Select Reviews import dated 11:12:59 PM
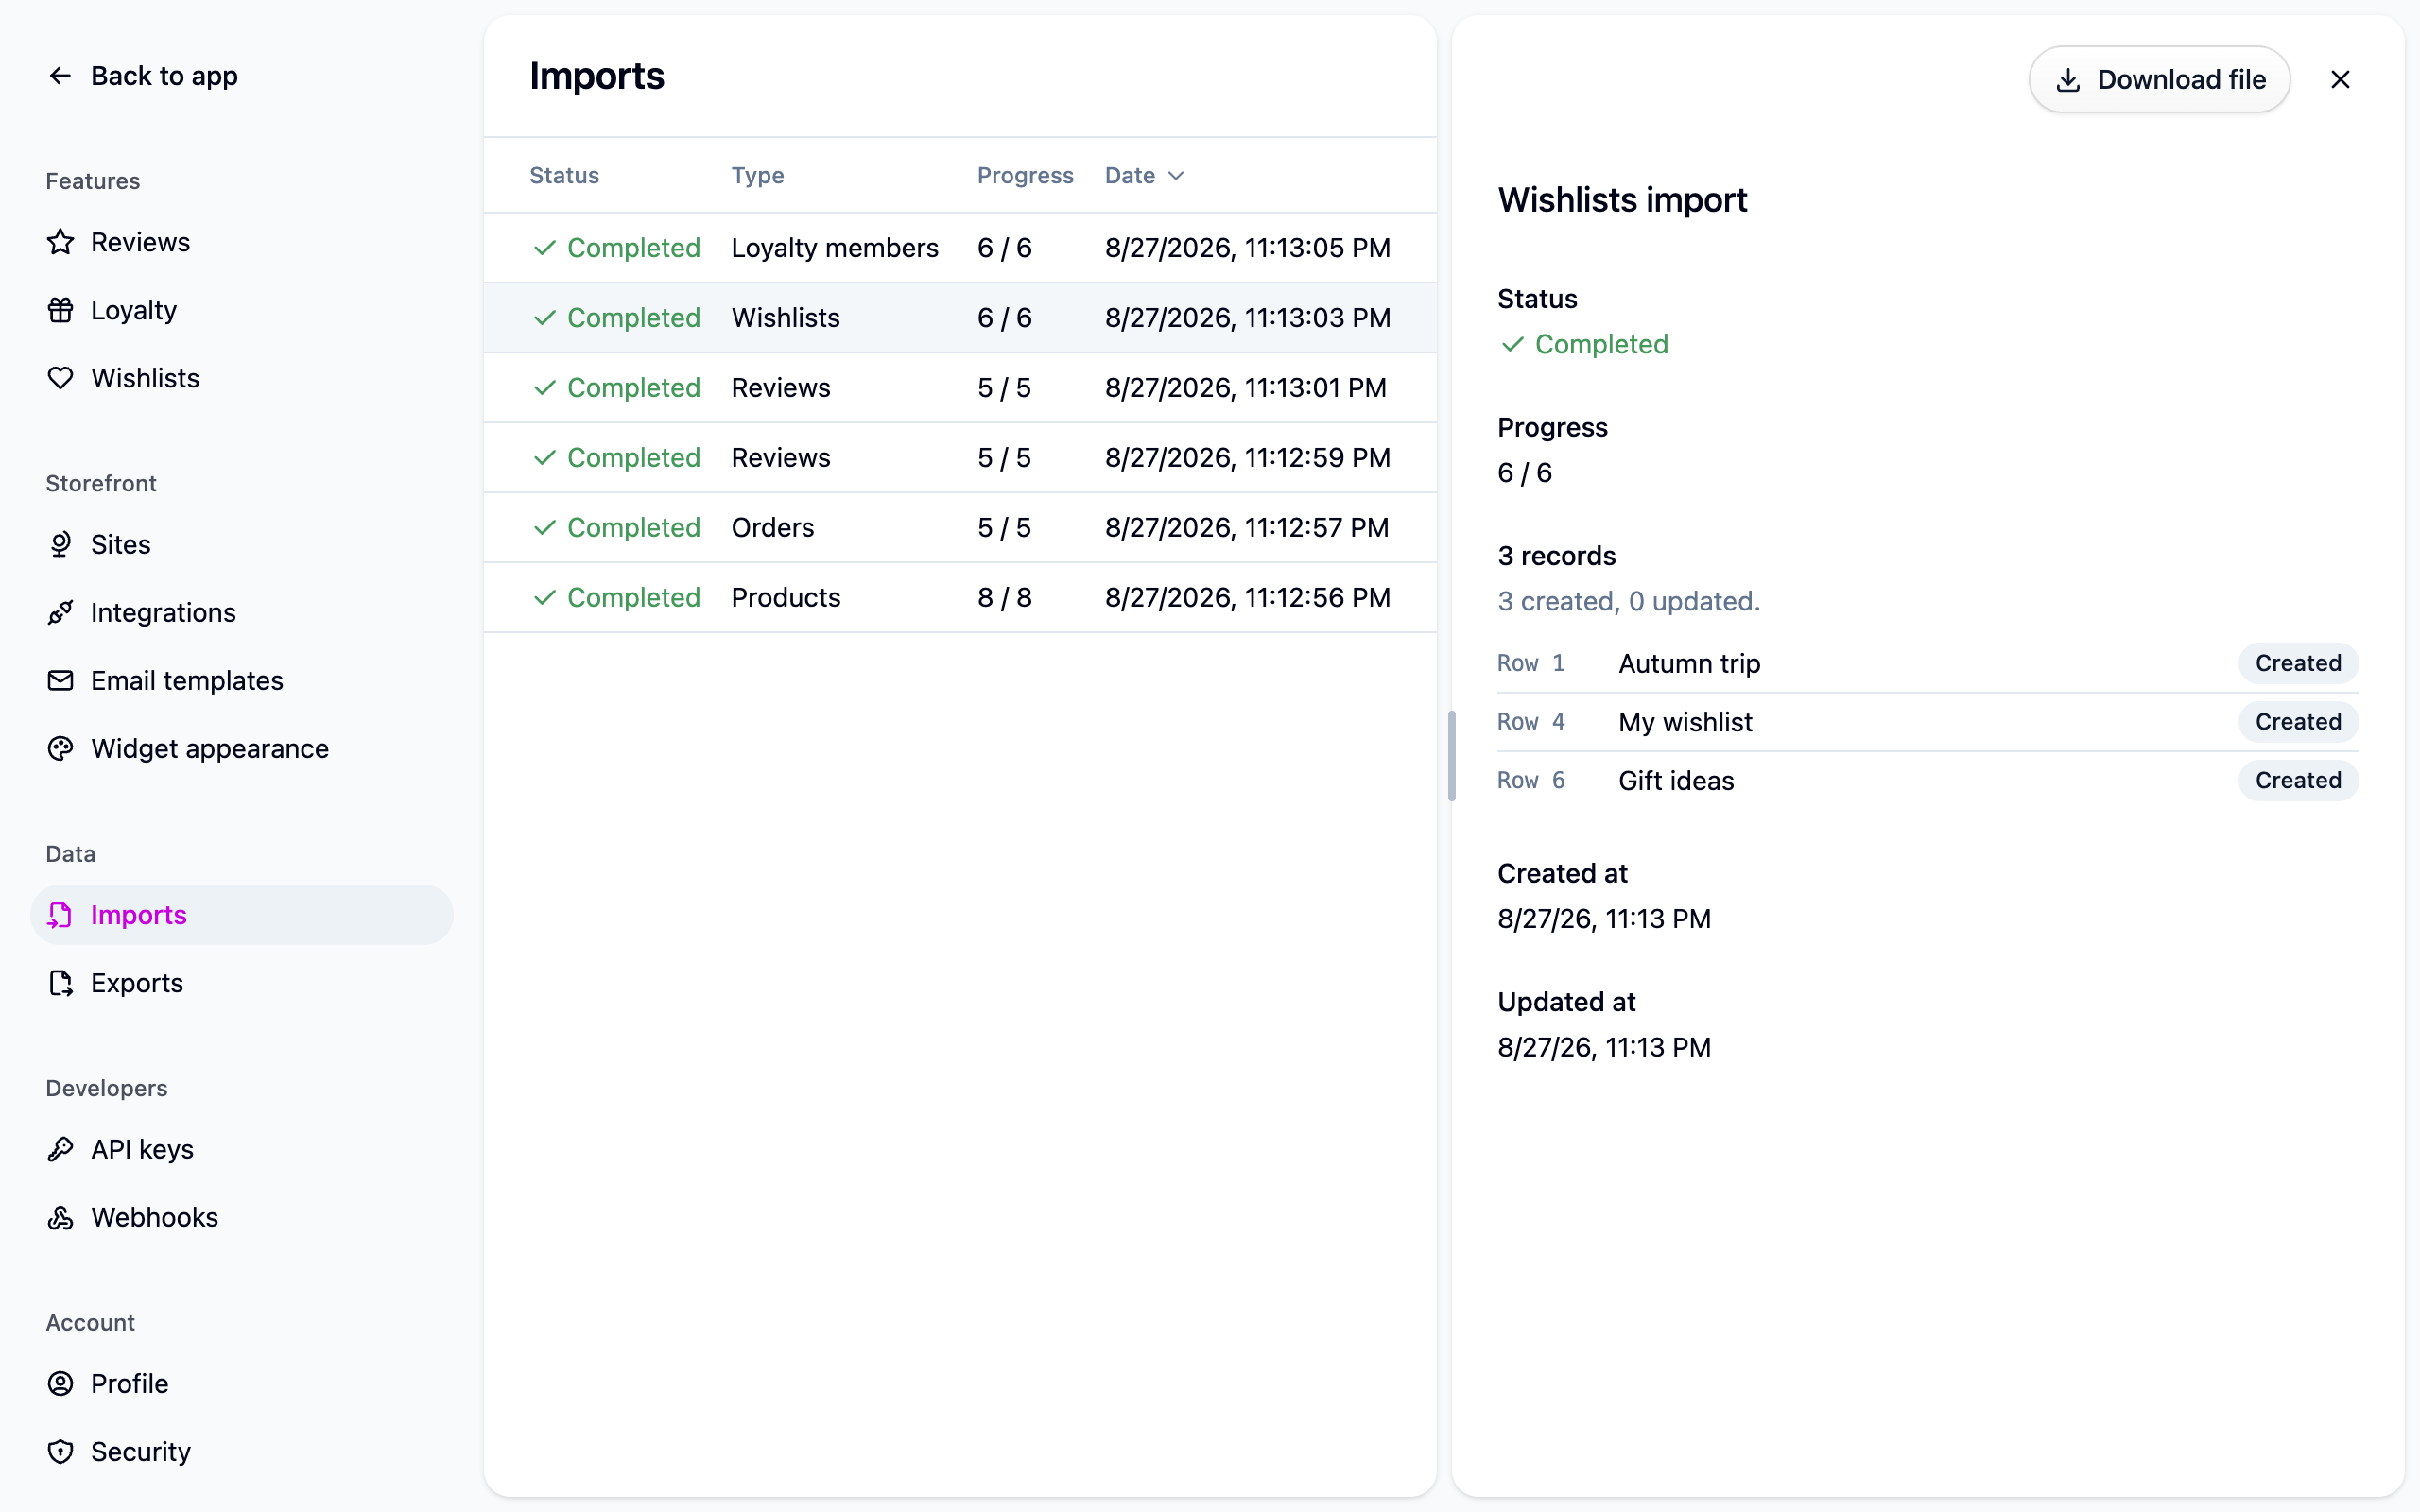 coord(960,458)
